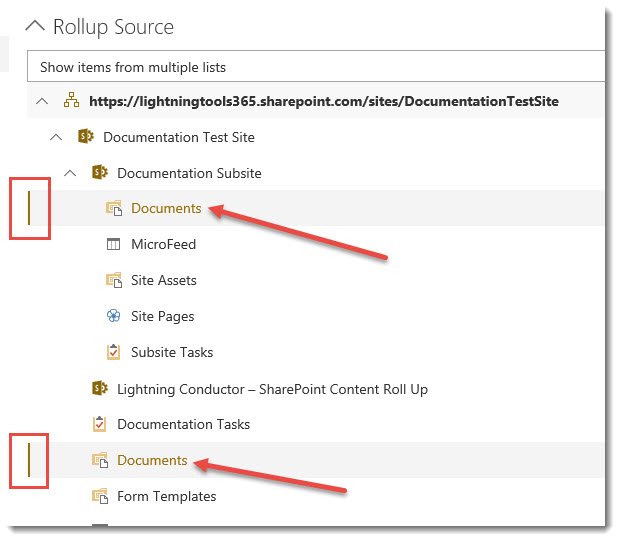Select the 'Documentation Tasks' list label

coord(183,424)
